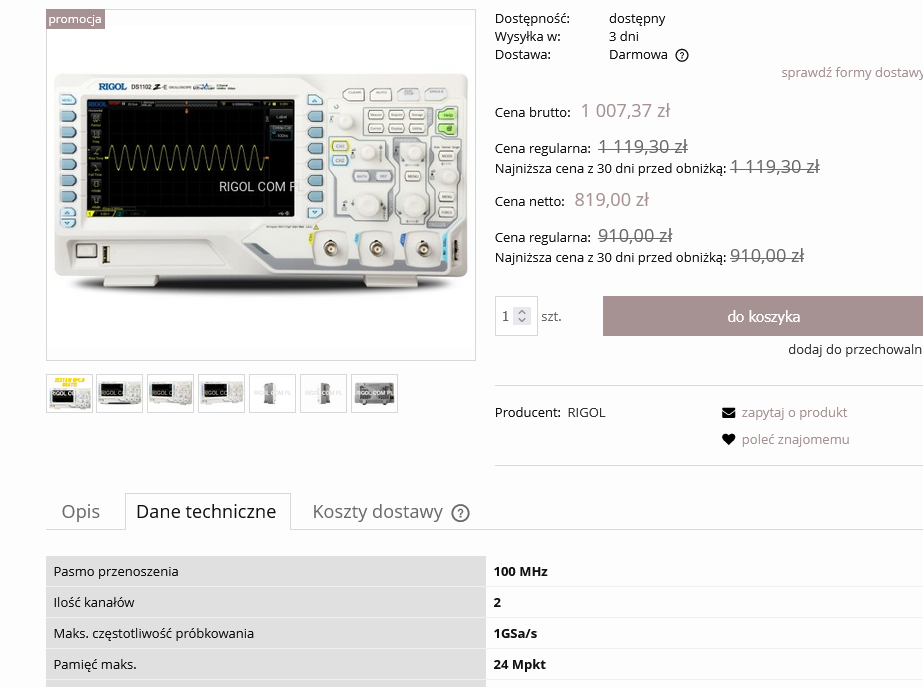Select the second oscilloscope thumbnail
The height and width of the screenshot is (687, 923).
(x=120, y=393)
